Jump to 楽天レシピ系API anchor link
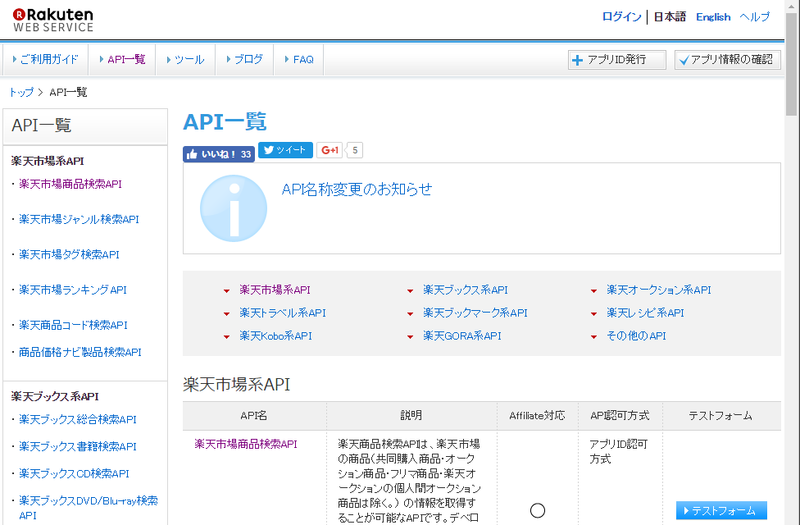Image resolution: width=800 pixels, height=525 pixels. [645, 313]
